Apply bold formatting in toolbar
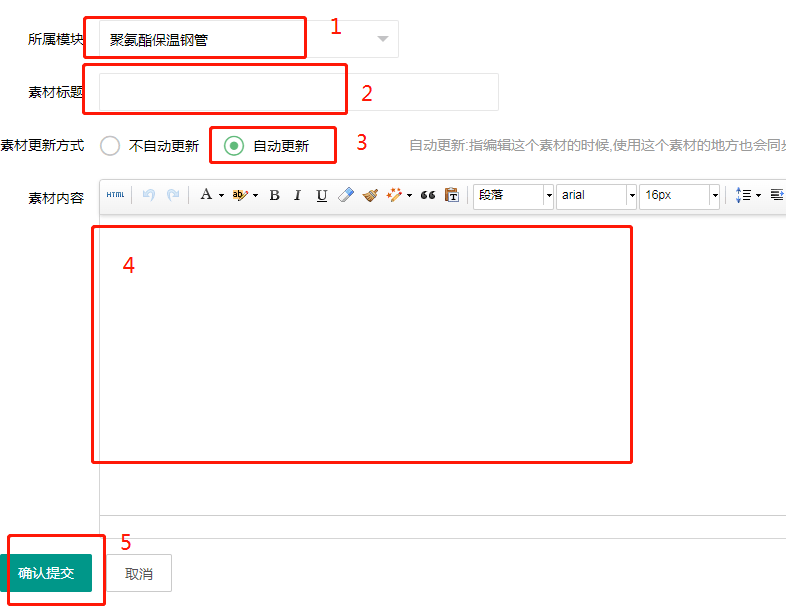Viewport: 786px width, 612px height. point(274,195)
